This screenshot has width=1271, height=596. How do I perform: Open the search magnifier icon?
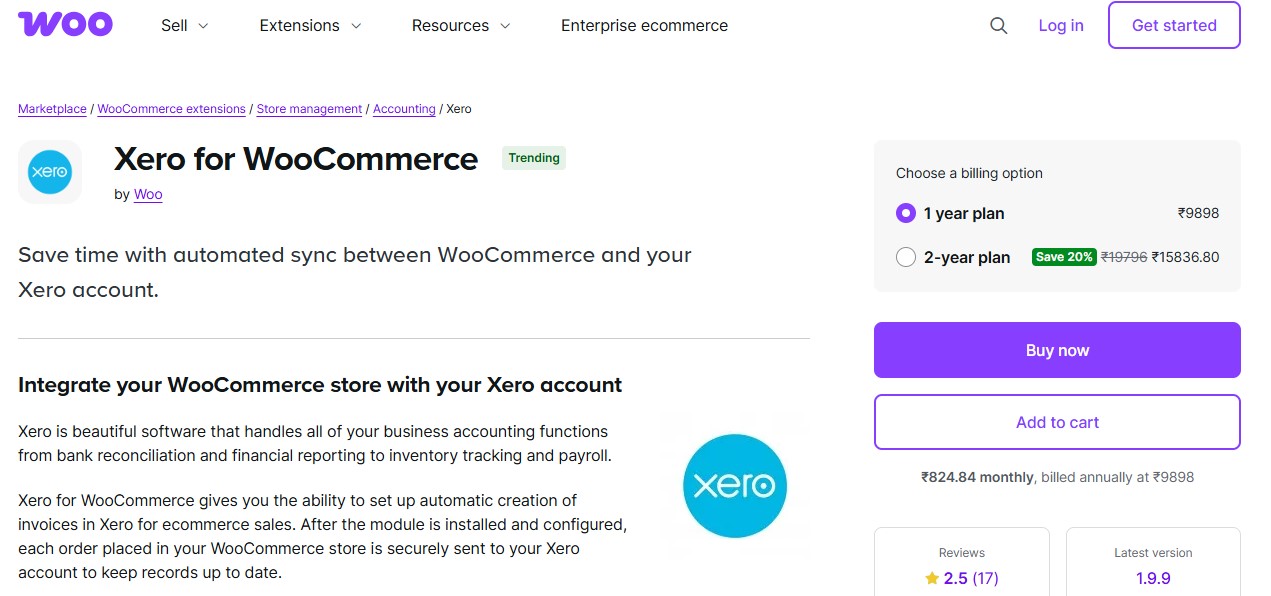998,25
